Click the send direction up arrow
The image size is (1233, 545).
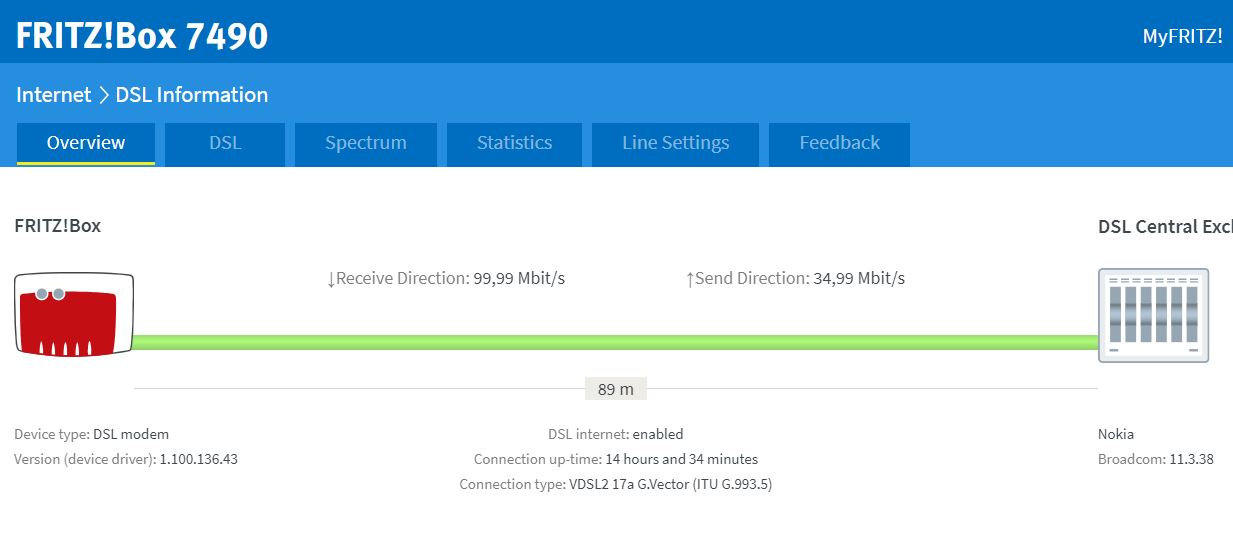689,279
